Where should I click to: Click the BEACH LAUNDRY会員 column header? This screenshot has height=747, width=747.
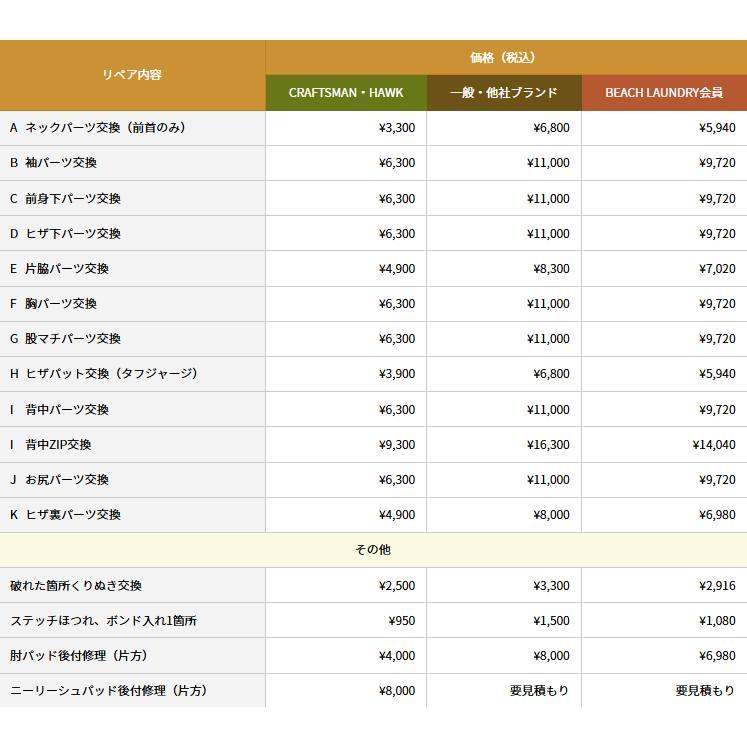[x=663, y=93]
